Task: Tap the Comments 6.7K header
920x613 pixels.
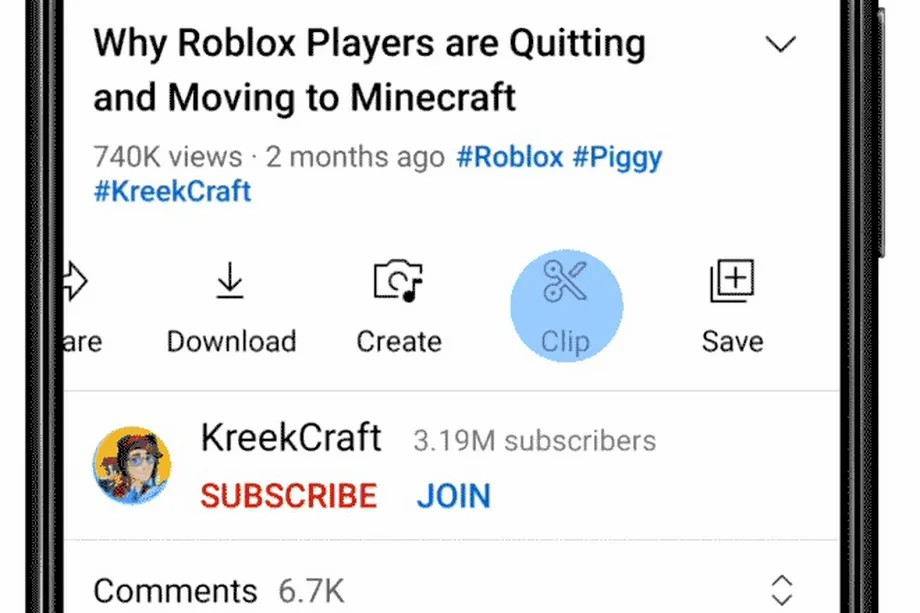Action: 219,590
